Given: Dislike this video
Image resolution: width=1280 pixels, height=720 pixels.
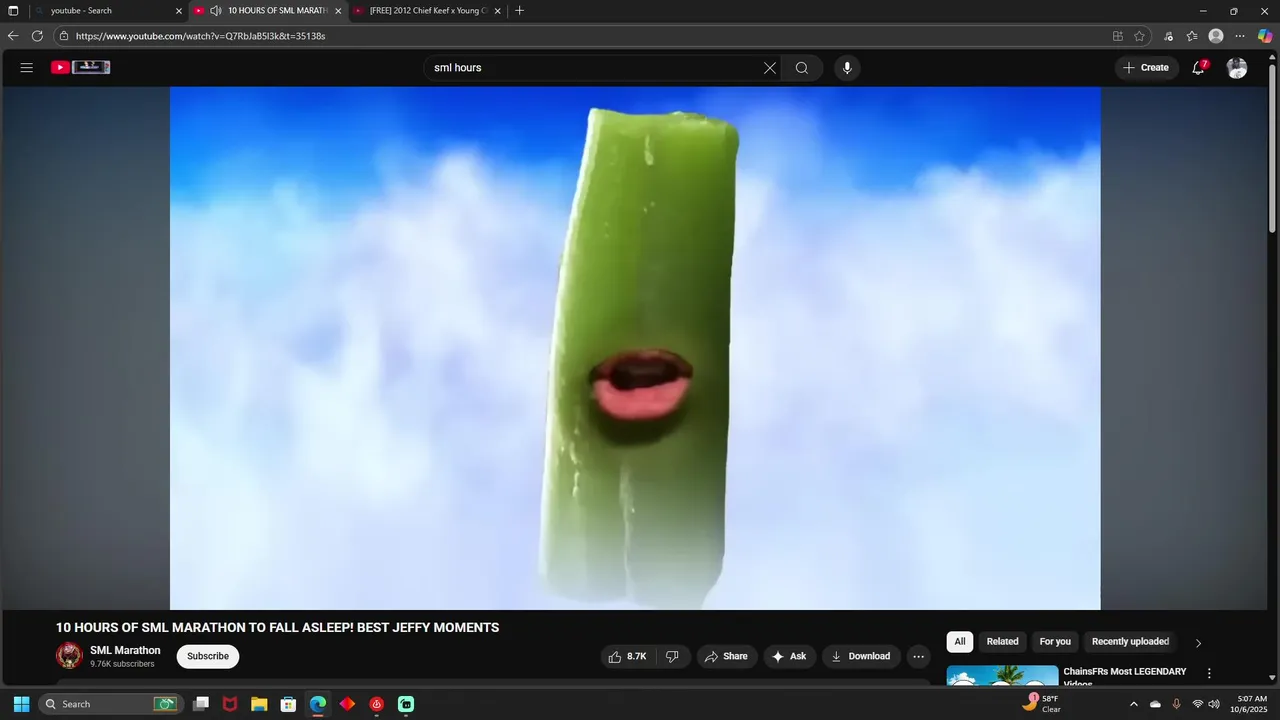Looking at the screenshot, I should (x=672, y=656).
